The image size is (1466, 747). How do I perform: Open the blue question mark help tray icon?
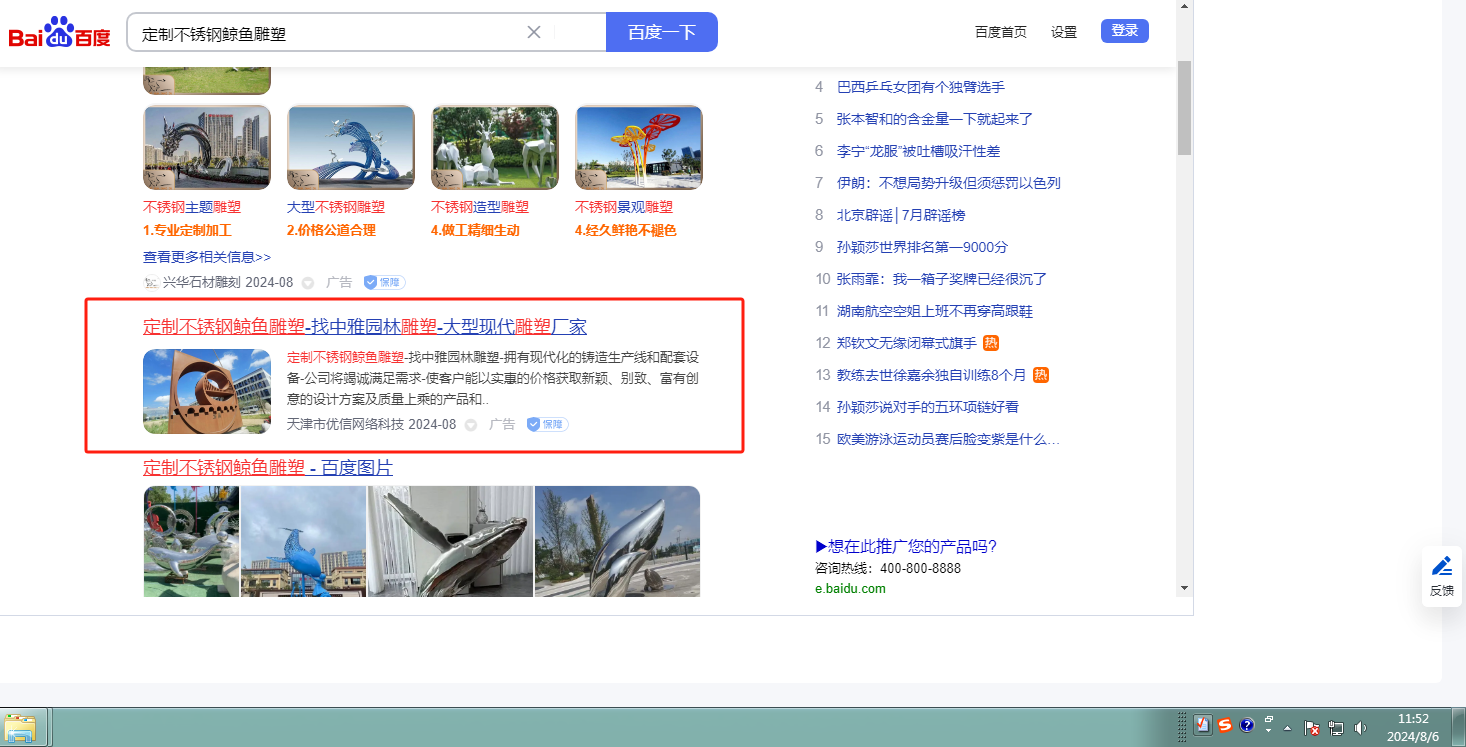click(1247, 726)
